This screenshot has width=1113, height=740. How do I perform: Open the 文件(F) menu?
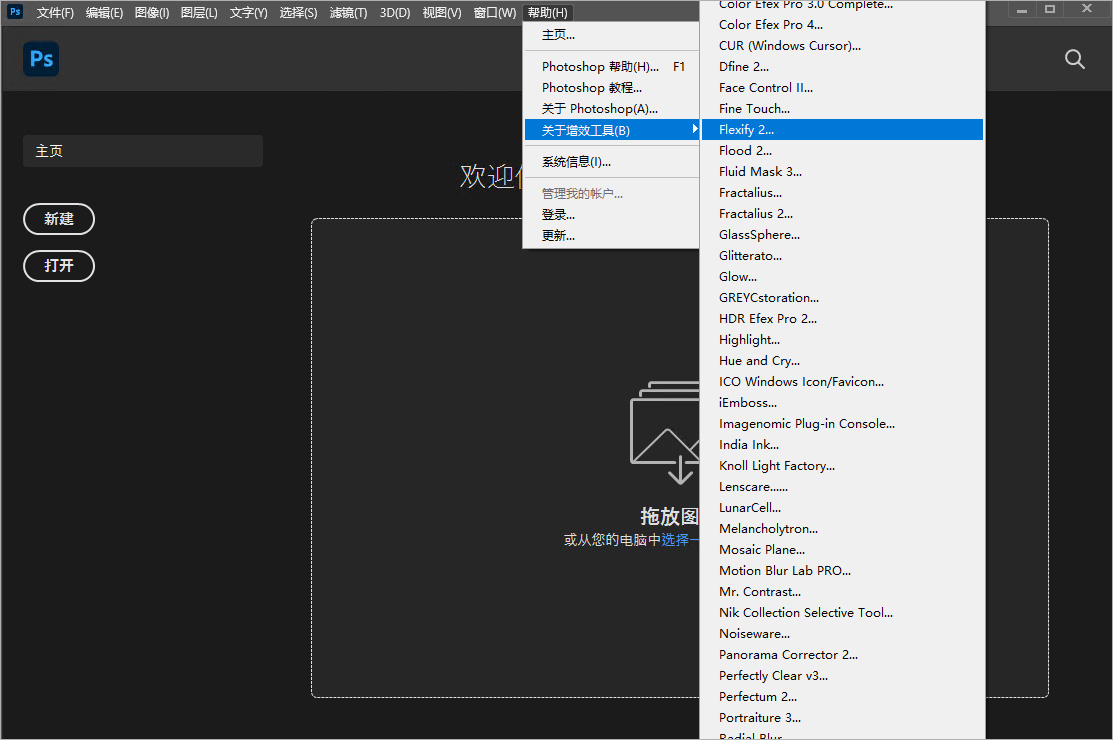(x=55, y=13)
